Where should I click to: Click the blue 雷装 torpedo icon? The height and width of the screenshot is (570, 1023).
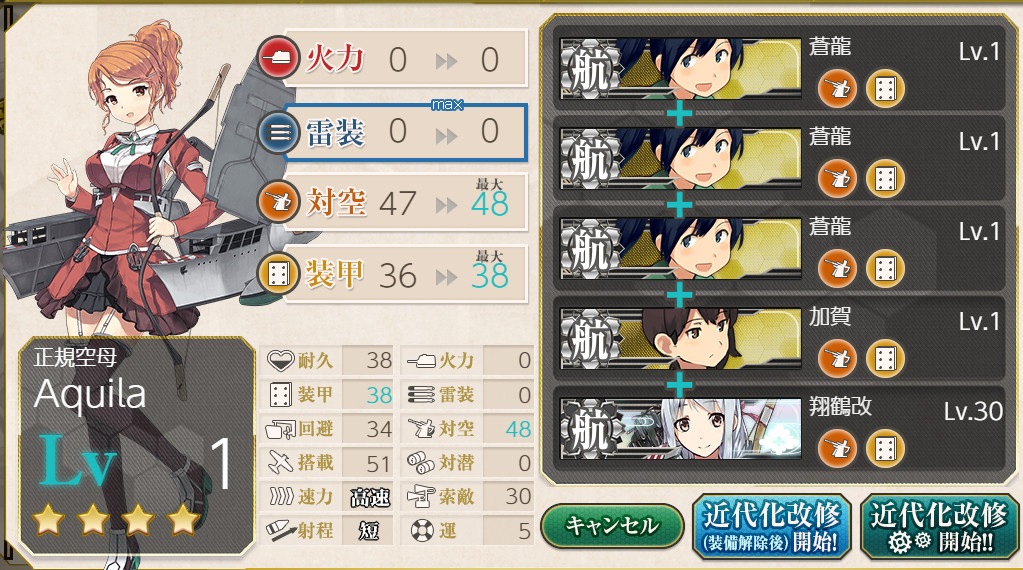[279, 133]
